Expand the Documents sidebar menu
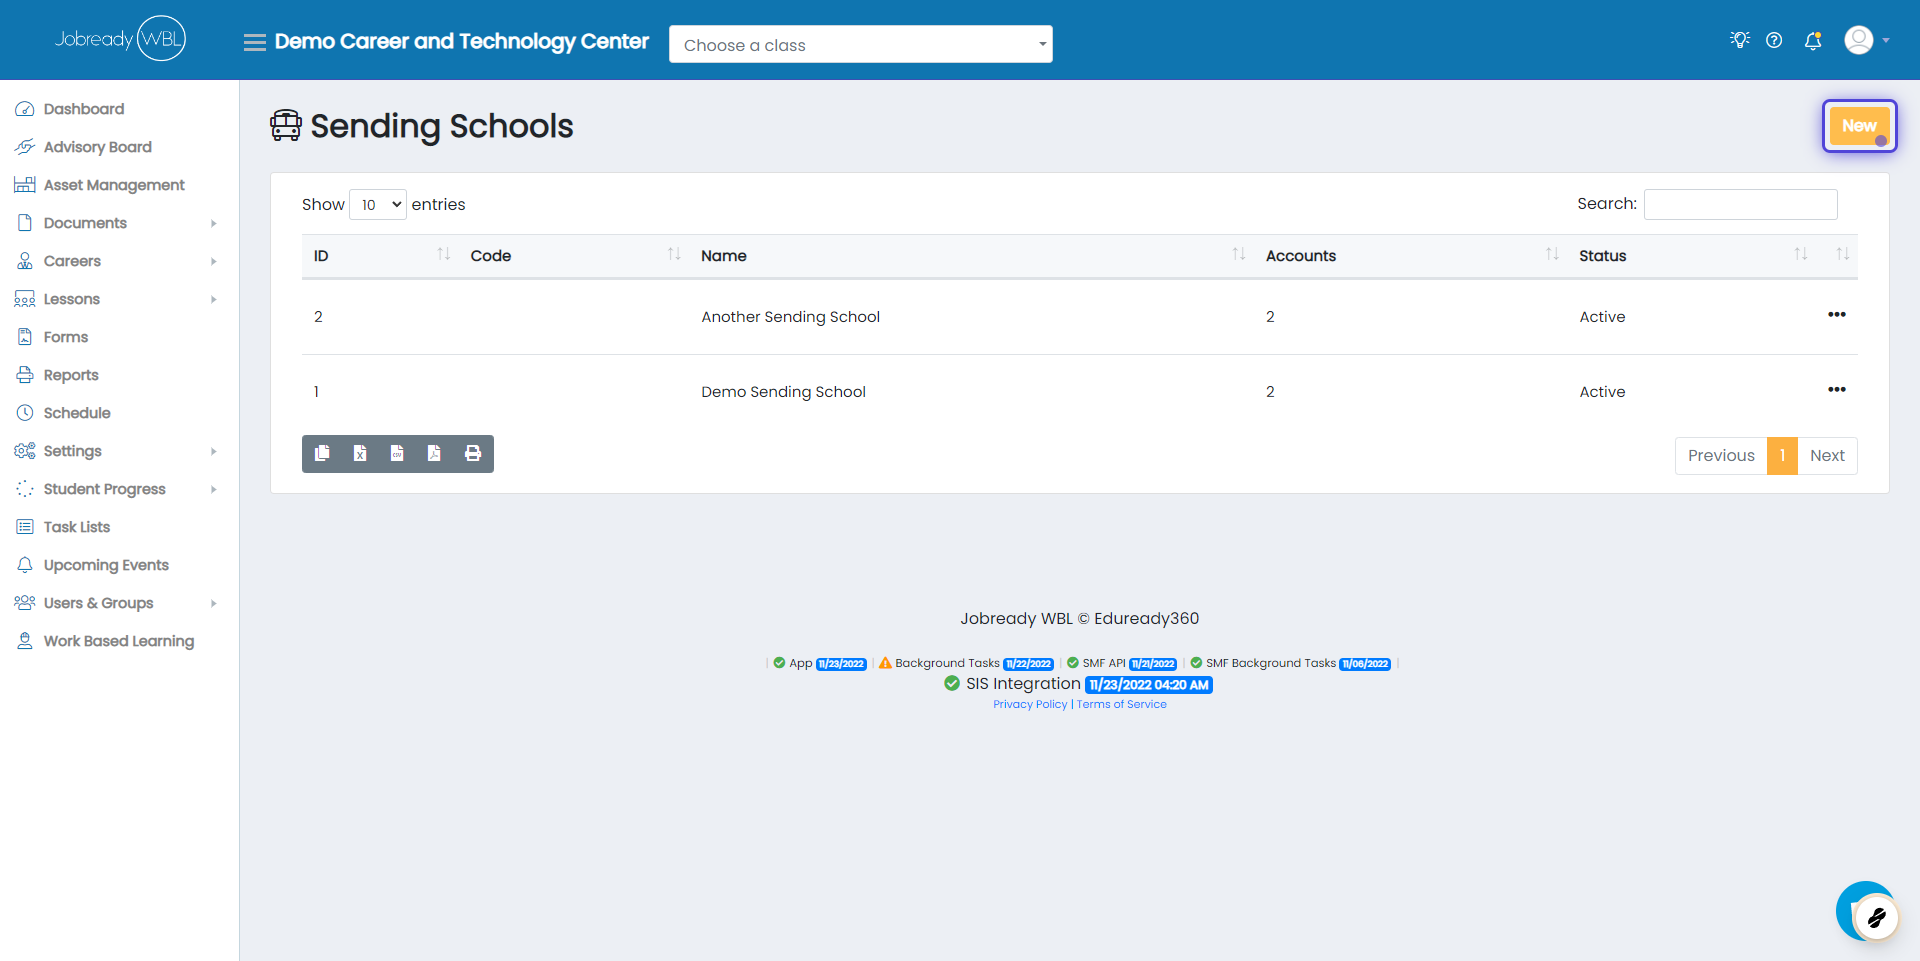1920x961 pixels. click(116, 223)
